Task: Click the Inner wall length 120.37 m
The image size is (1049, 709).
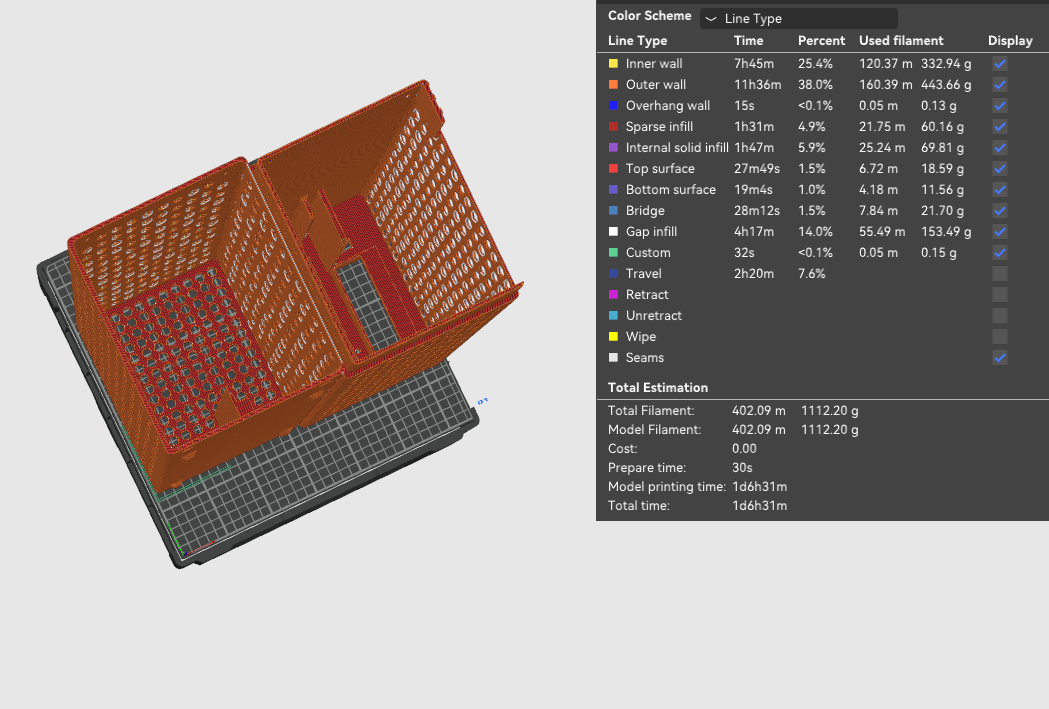Action: (885, 64)
